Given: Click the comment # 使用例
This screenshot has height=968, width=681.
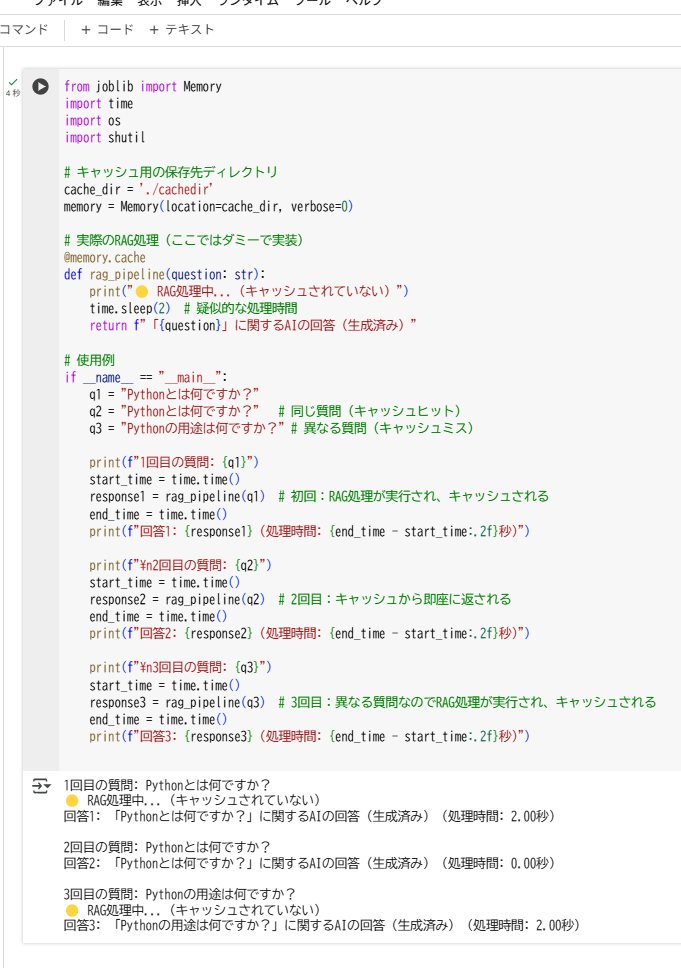Looking at the screenshot, I should (x=90, y=361).
